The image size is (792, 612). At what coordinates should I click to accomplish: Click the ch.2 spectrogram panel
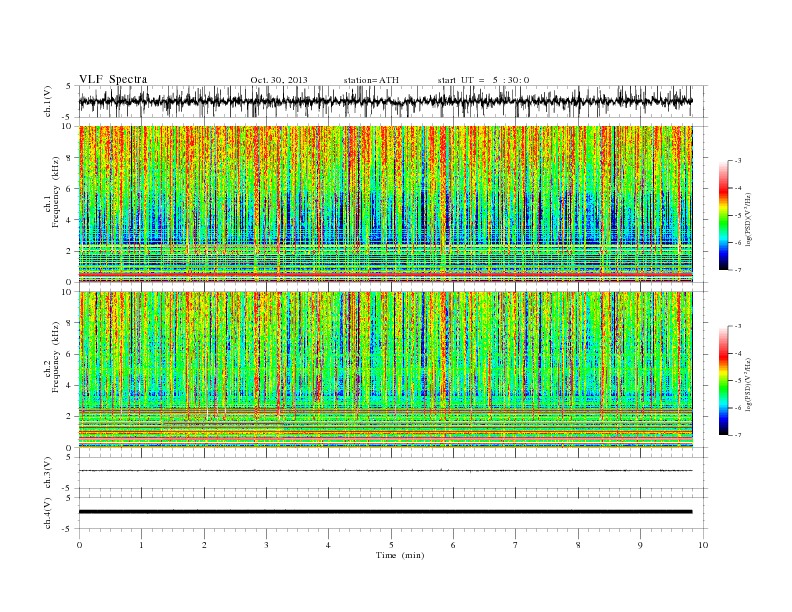[x=385, y=370]
